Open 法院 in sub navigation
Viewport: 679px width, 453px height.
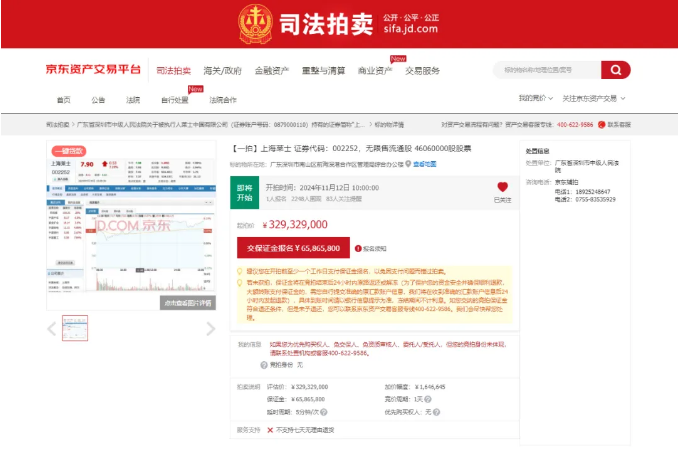pyautogui.click(x=133, y=100)
